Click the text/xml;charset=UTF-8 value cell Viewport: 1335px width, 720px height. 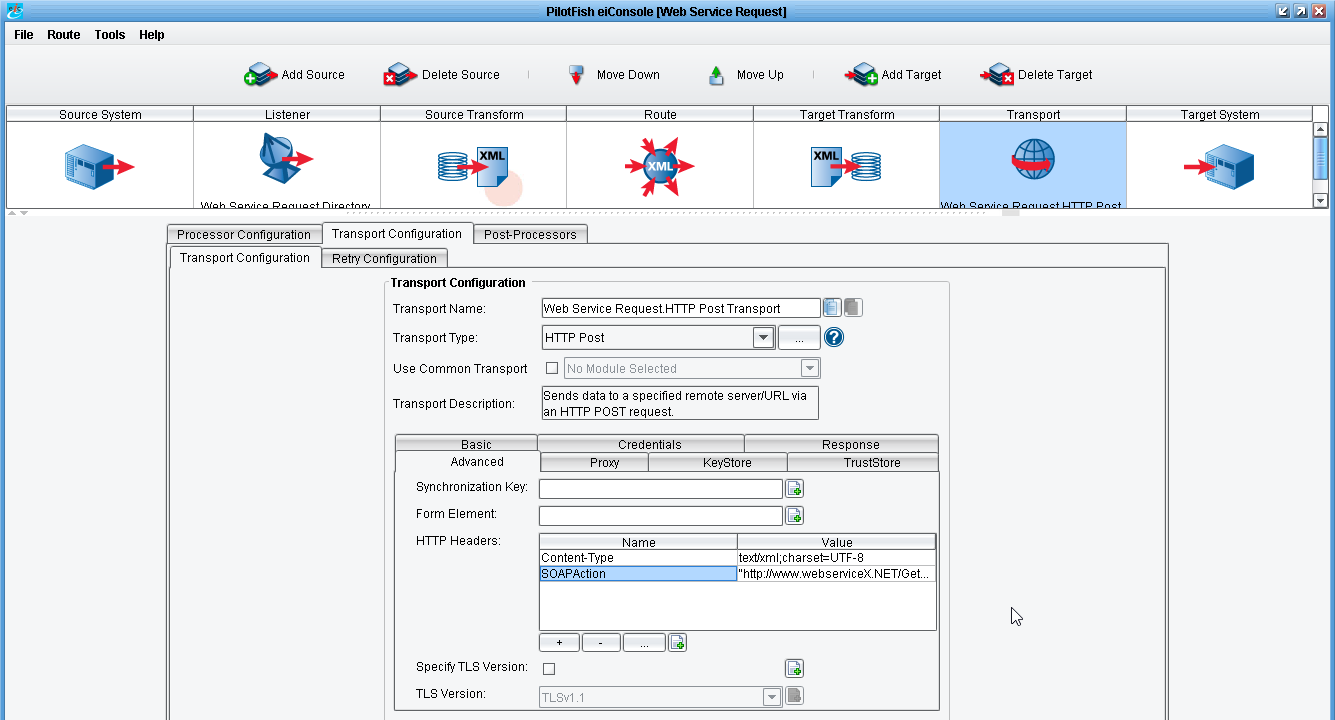coord(836,558)
